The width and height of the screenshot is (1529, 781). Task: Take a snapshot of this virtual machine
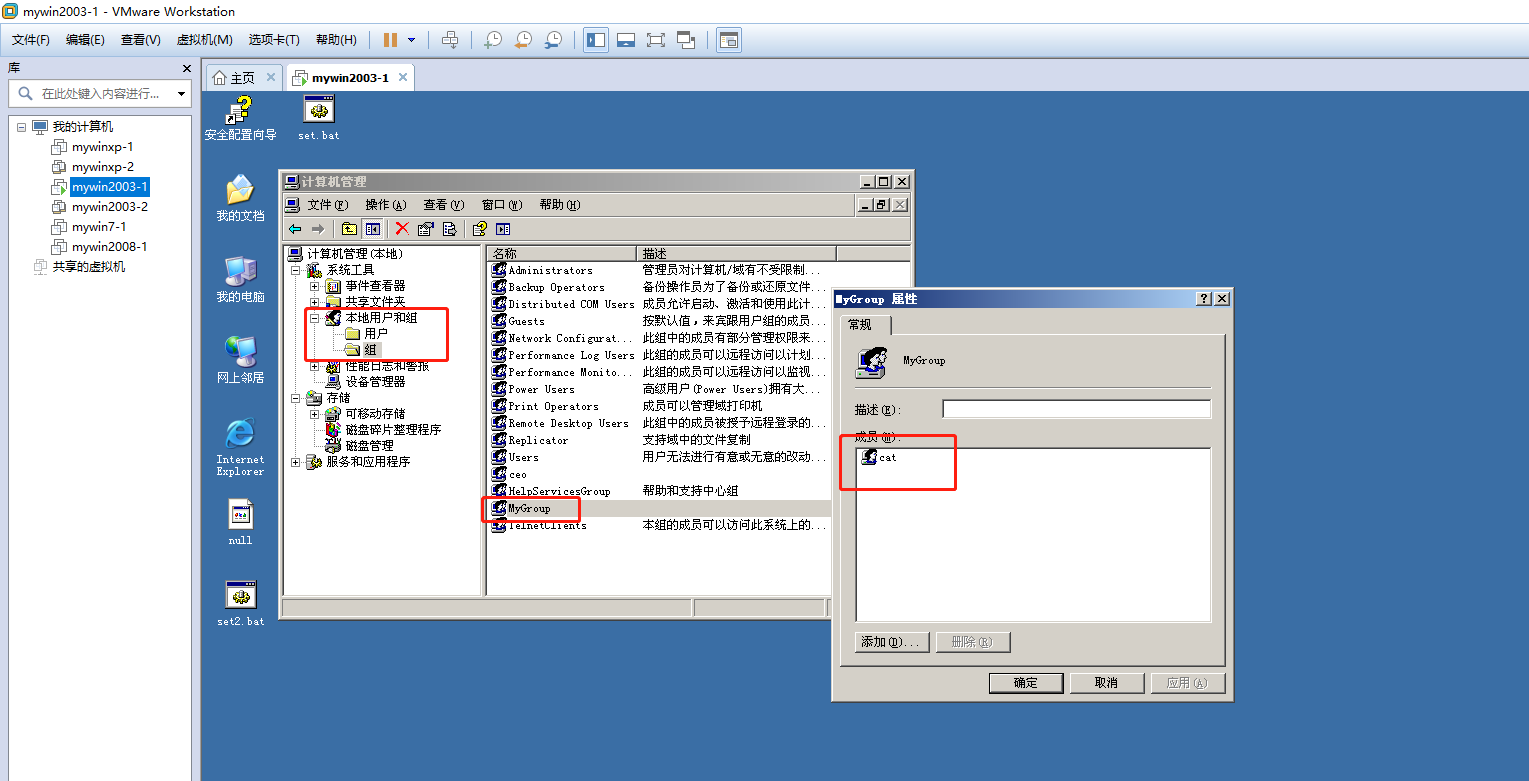tap(493, 40)
